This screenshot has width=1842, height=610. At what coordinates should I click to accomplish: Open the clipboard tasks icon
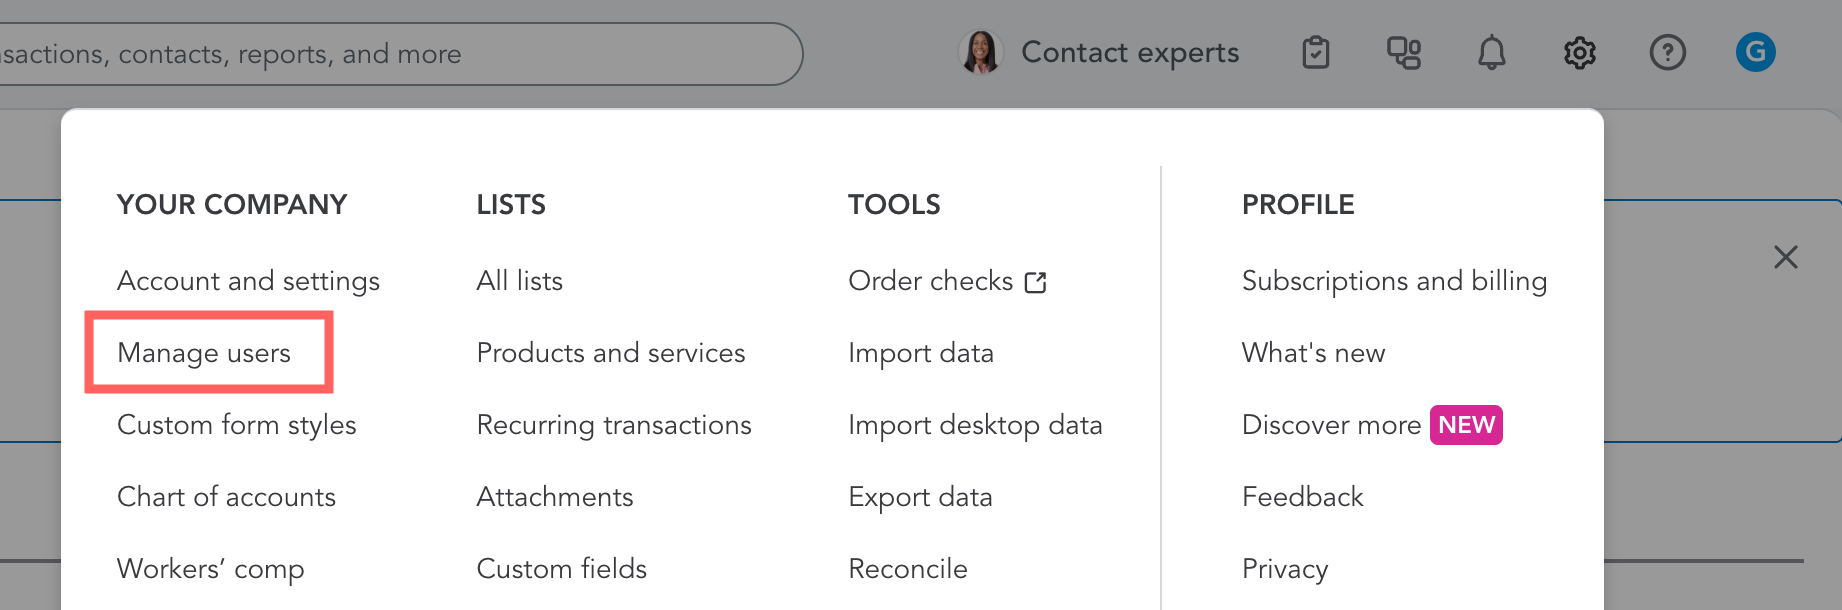click(x=1315, y=52)
